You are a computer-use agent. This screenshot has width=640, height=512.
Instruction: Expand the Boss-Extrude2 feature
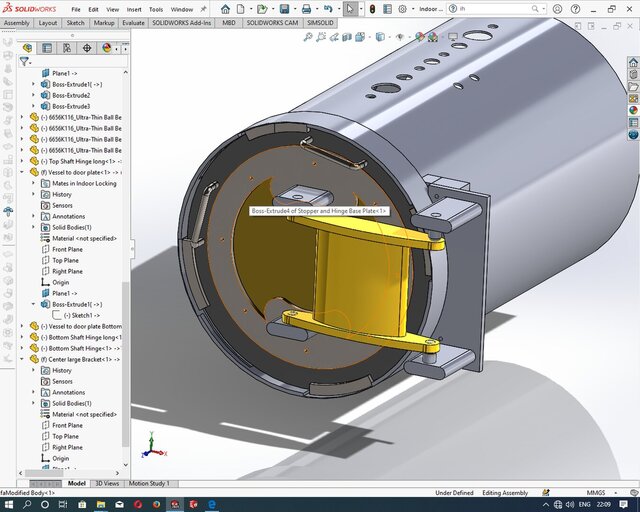pyautogui.click(x=33, y=95)
